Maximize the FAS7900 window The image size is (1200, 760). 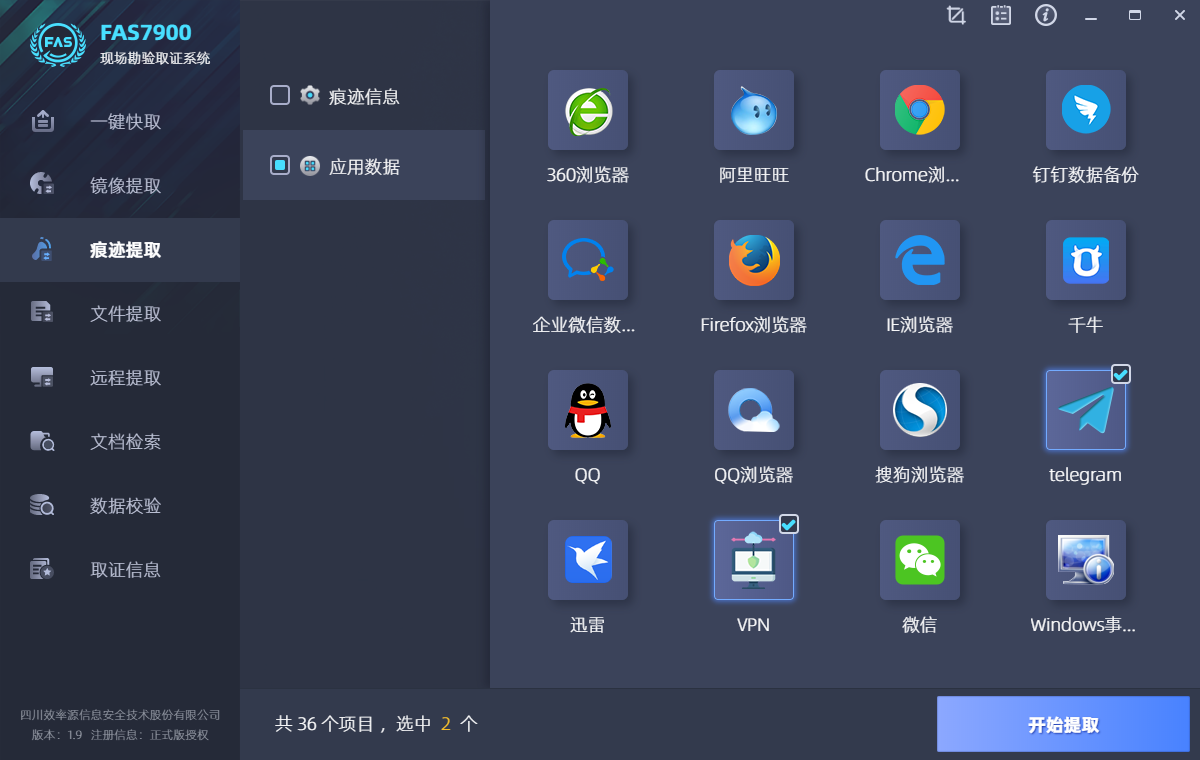[1135, 15]
